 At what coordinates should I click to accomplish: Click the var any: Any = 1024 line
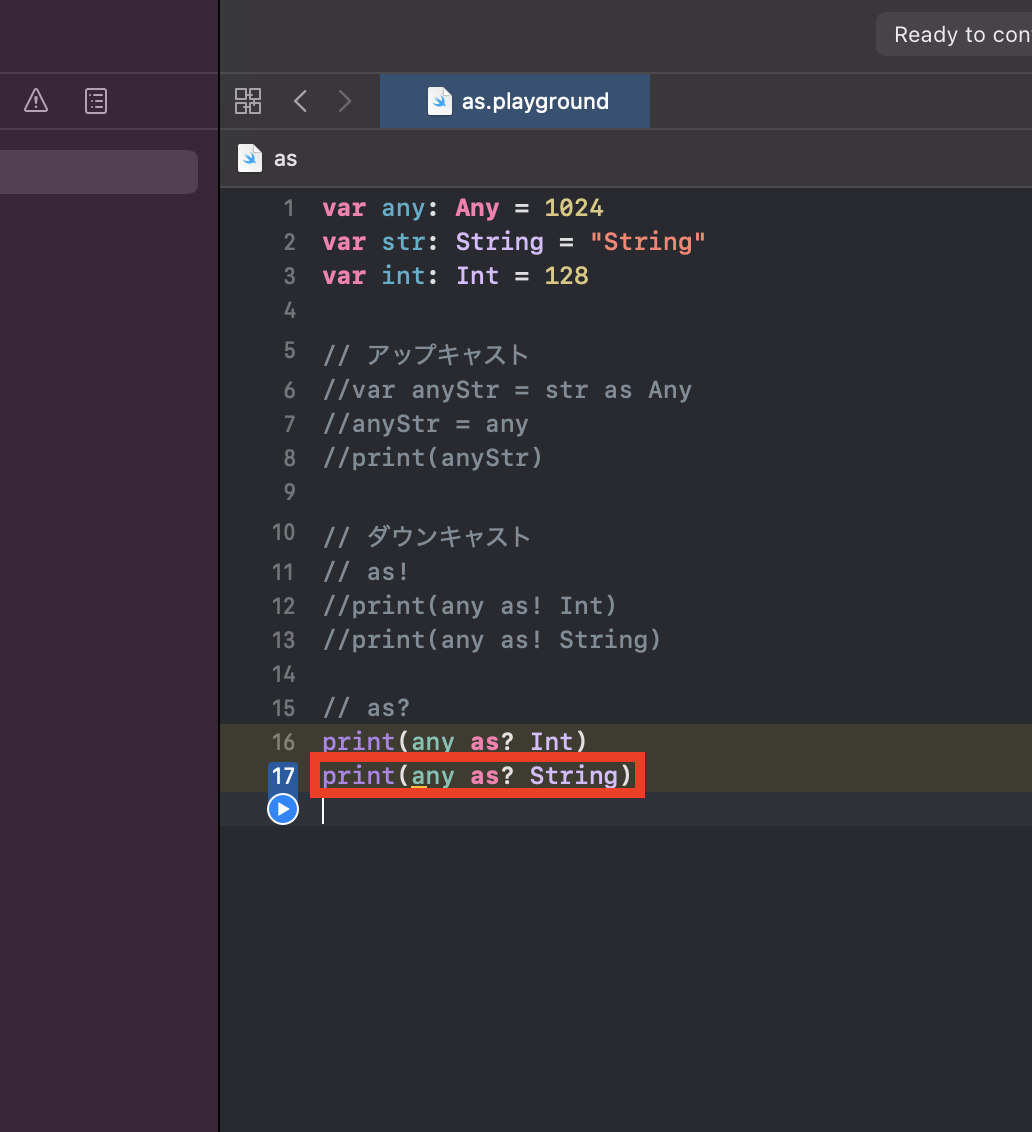point(462,208)
